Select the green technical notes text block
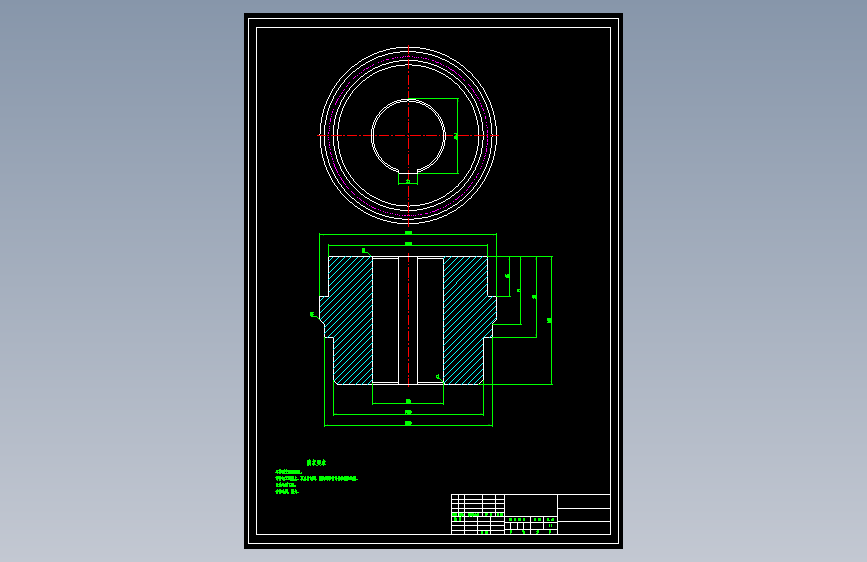The image size is (867, 562). [316, 477]
